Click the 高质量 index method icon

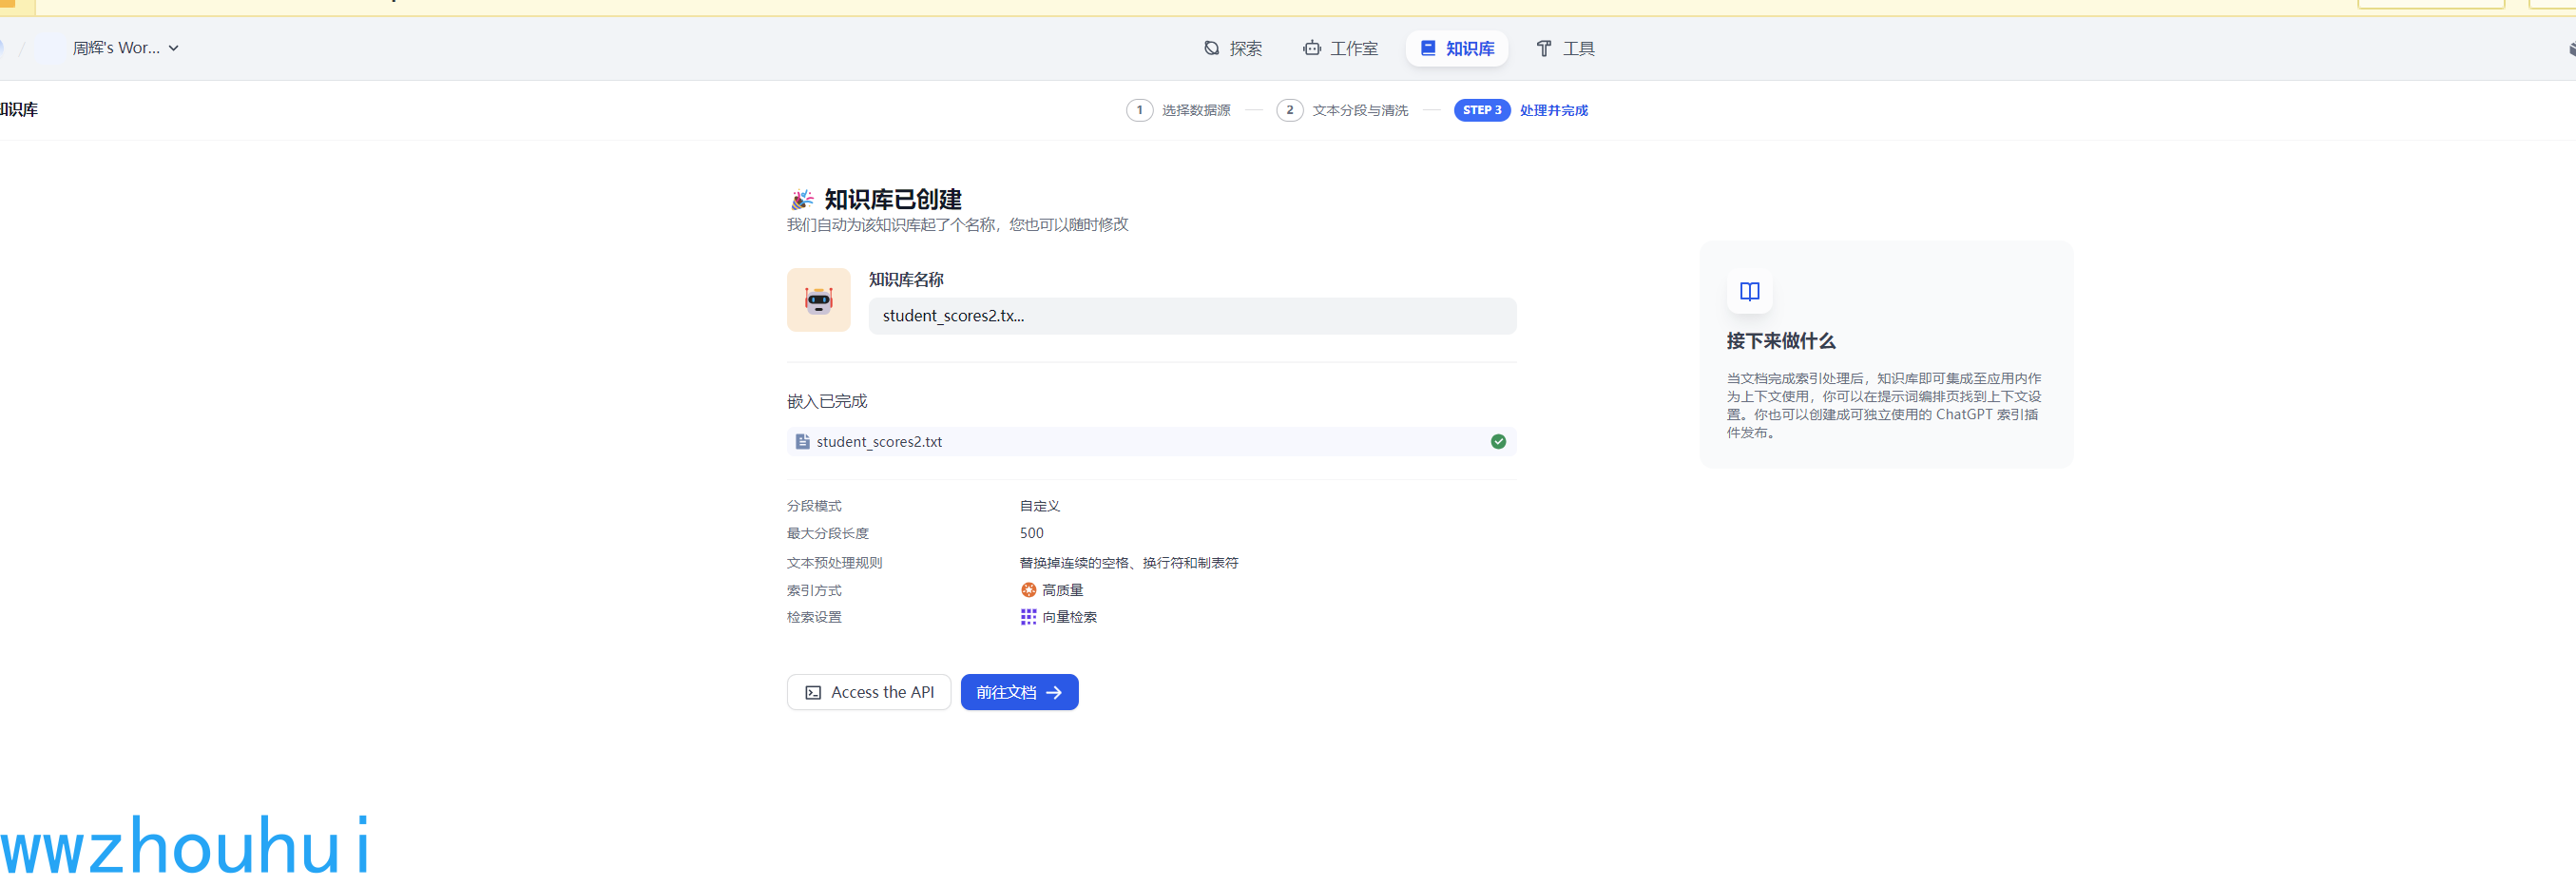[1028, 590]
